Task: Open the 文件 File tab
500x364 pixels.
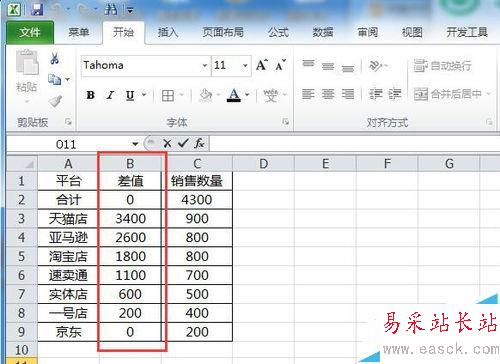Action: click(30, 32)
